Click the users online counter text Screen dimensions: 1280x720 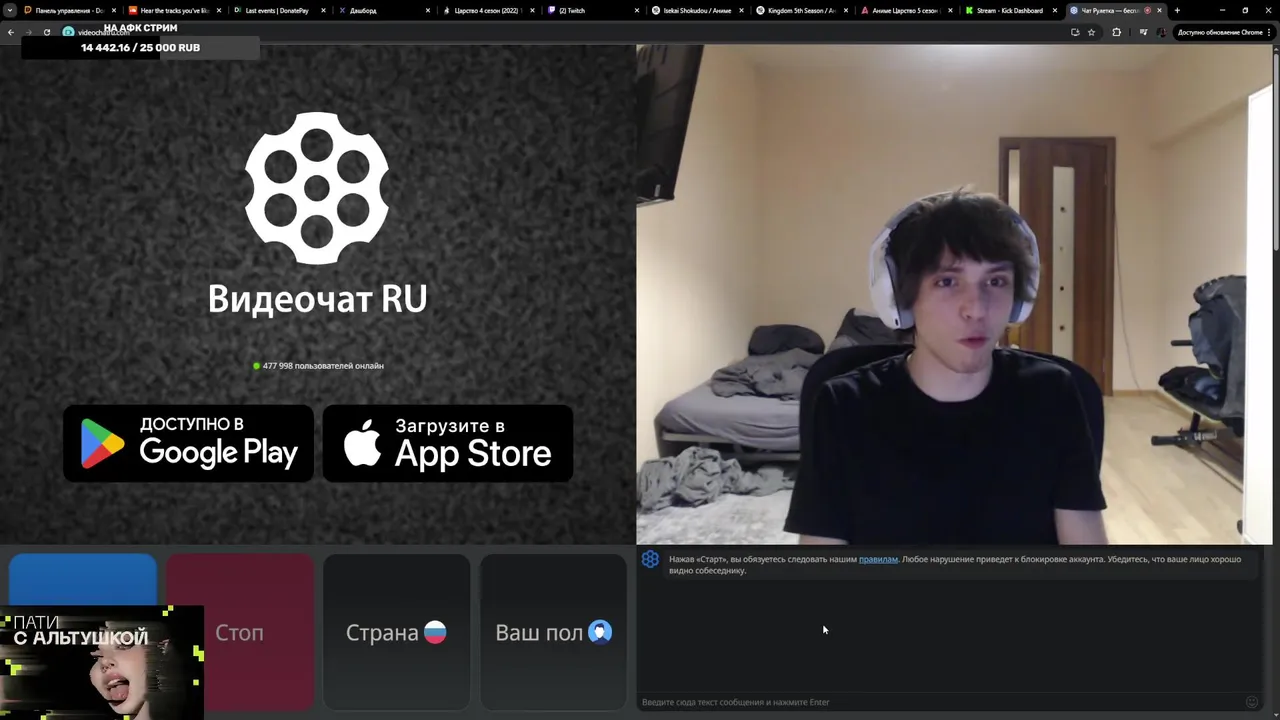pyautogui.click(x=323, y=366)
